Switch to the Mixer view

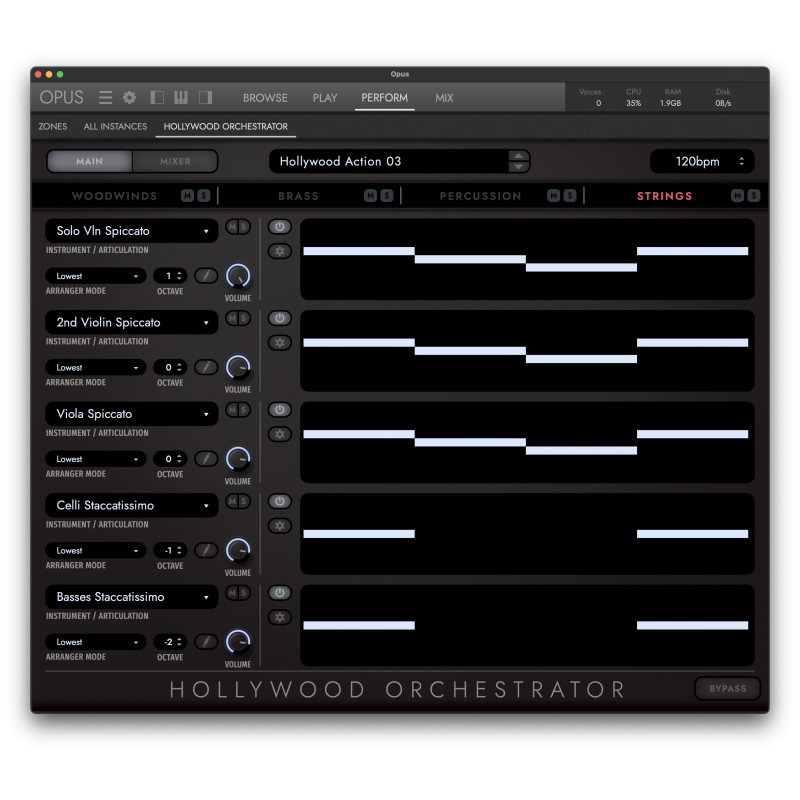(x=175, y=162)
